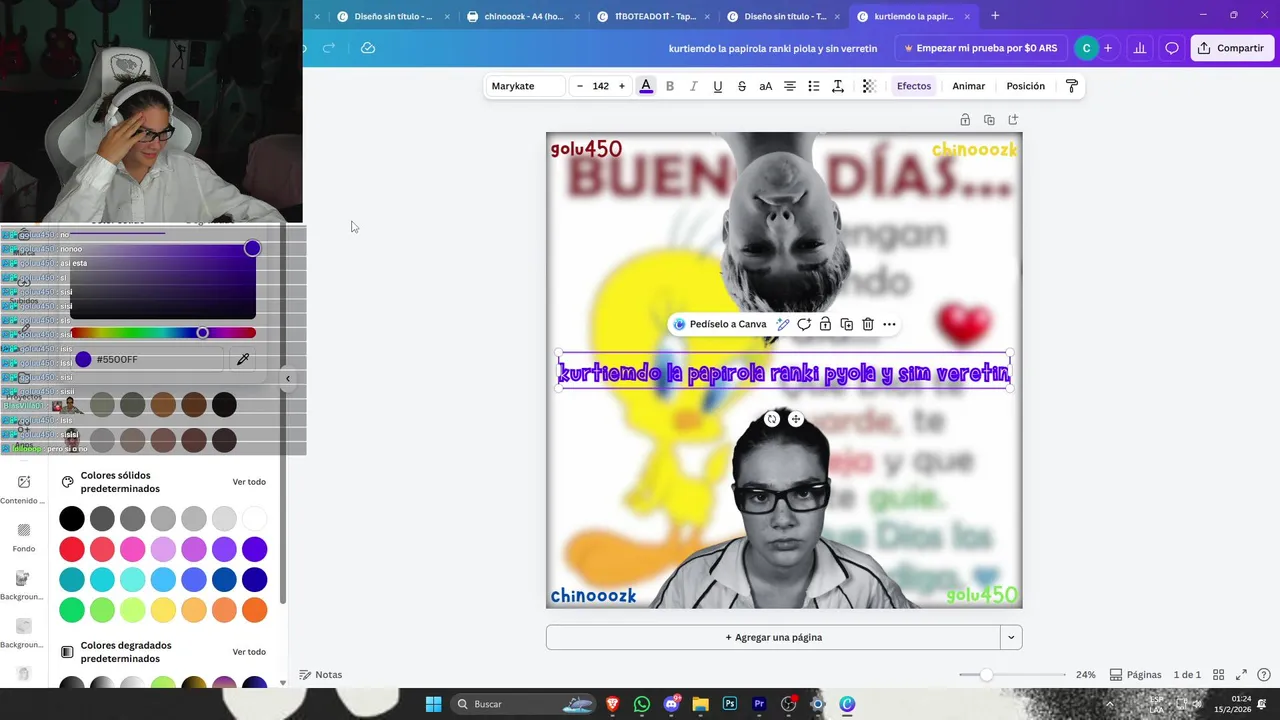Click the move handle below the text
1280x720 pixels.
click(796, 419)
